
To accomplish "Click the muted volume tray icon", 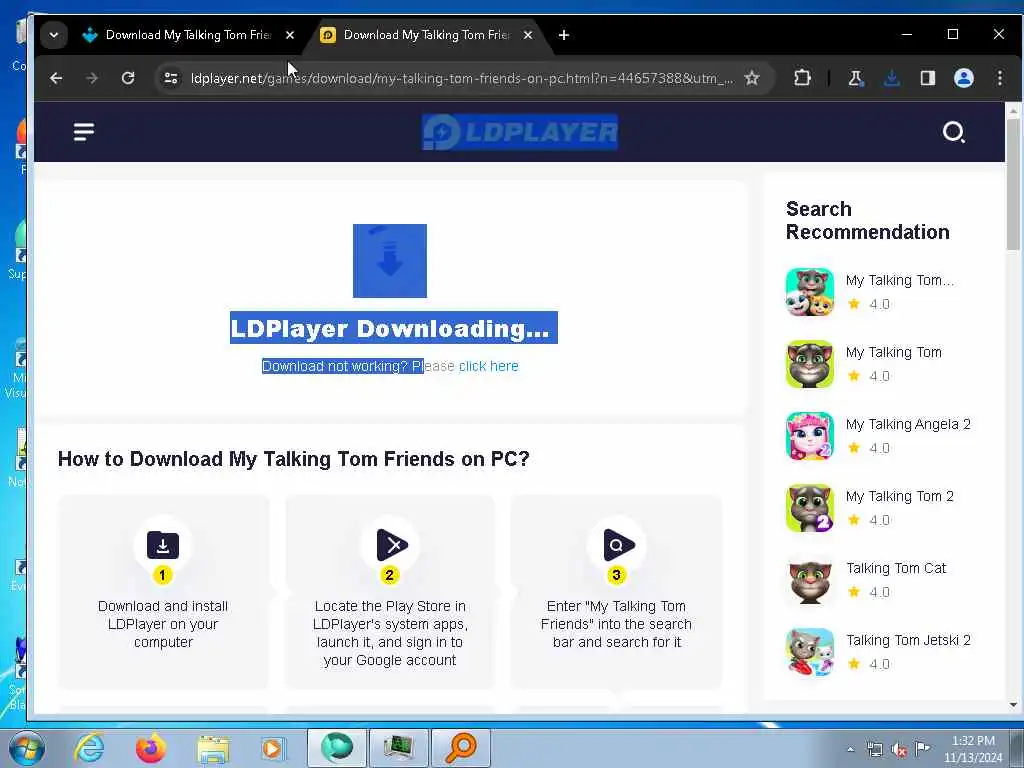I will (899, 750).
